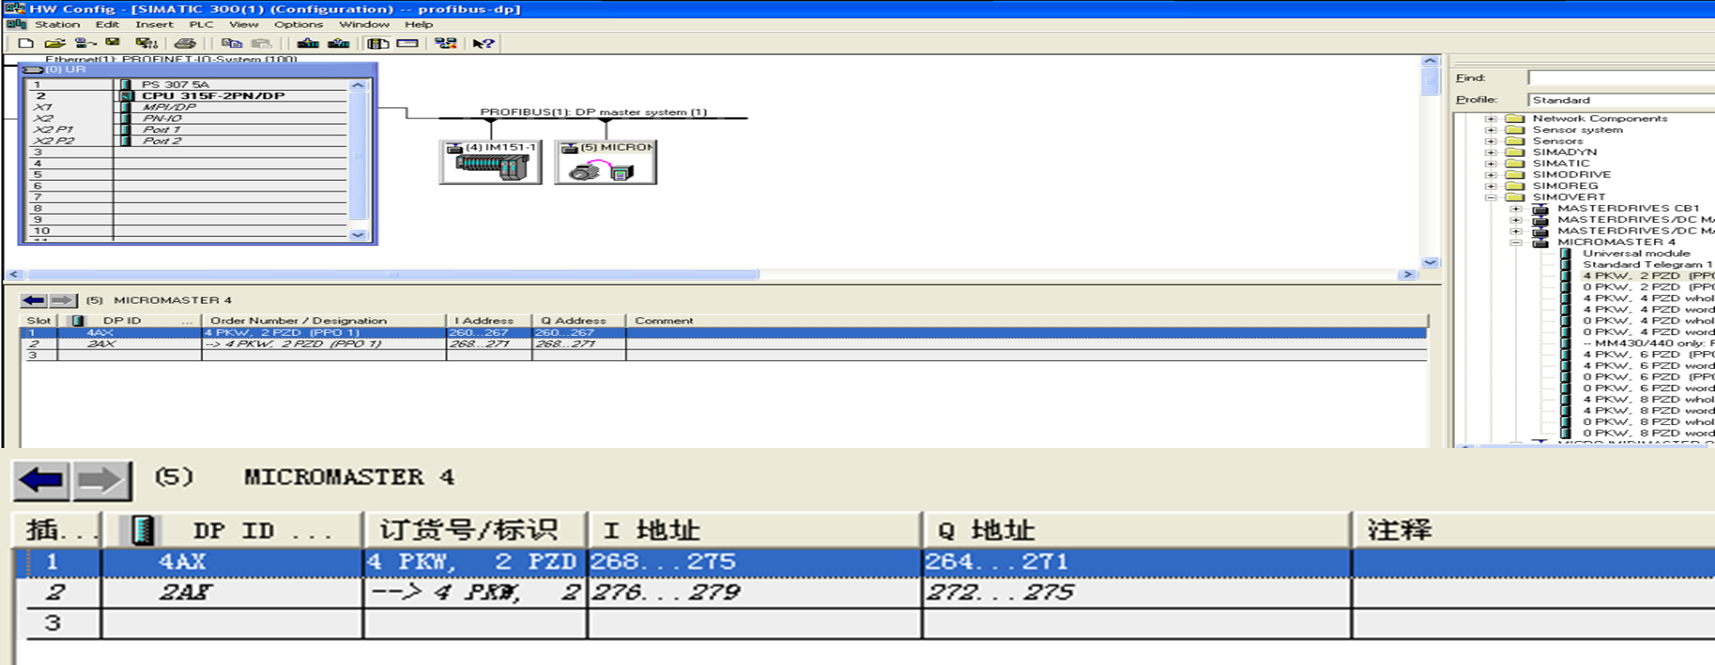1715x665 pixels.
Task: Click the Upload to PG icon
Action: pyautogui.click(x=339, y=43)
